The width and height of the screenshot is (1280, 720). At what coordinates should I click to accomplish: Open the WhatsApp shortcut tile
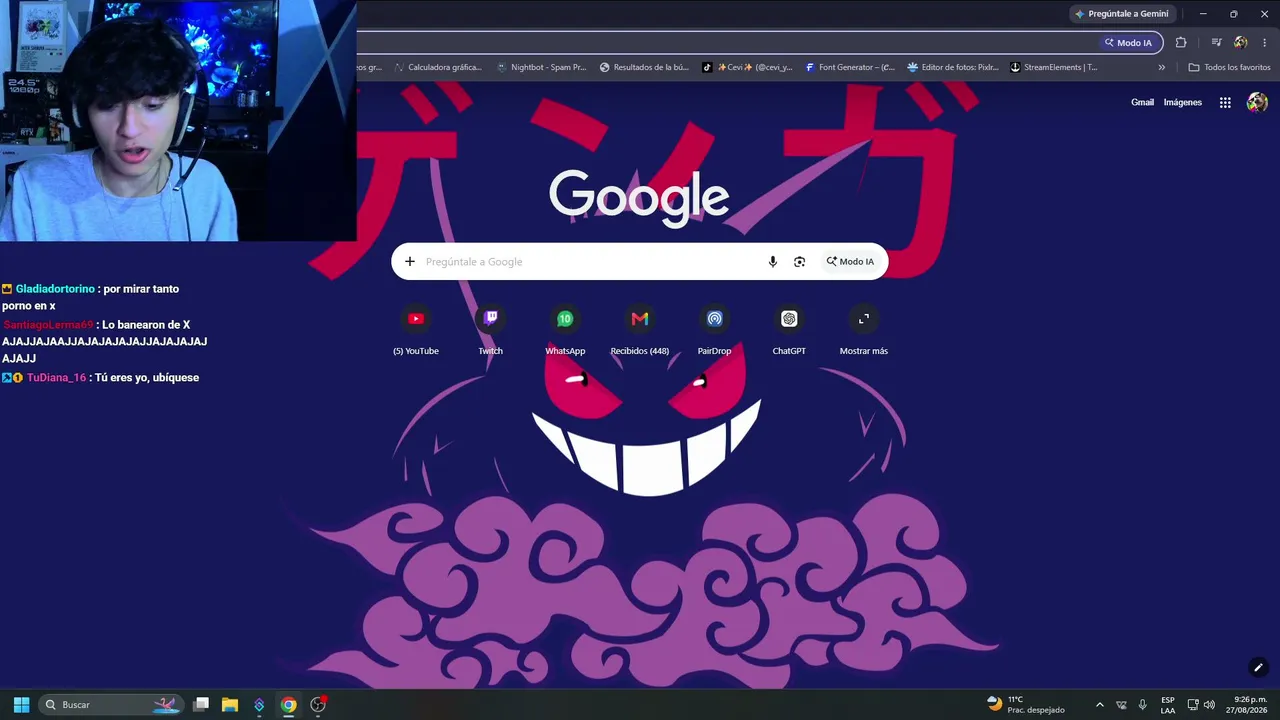pos(565,331)
